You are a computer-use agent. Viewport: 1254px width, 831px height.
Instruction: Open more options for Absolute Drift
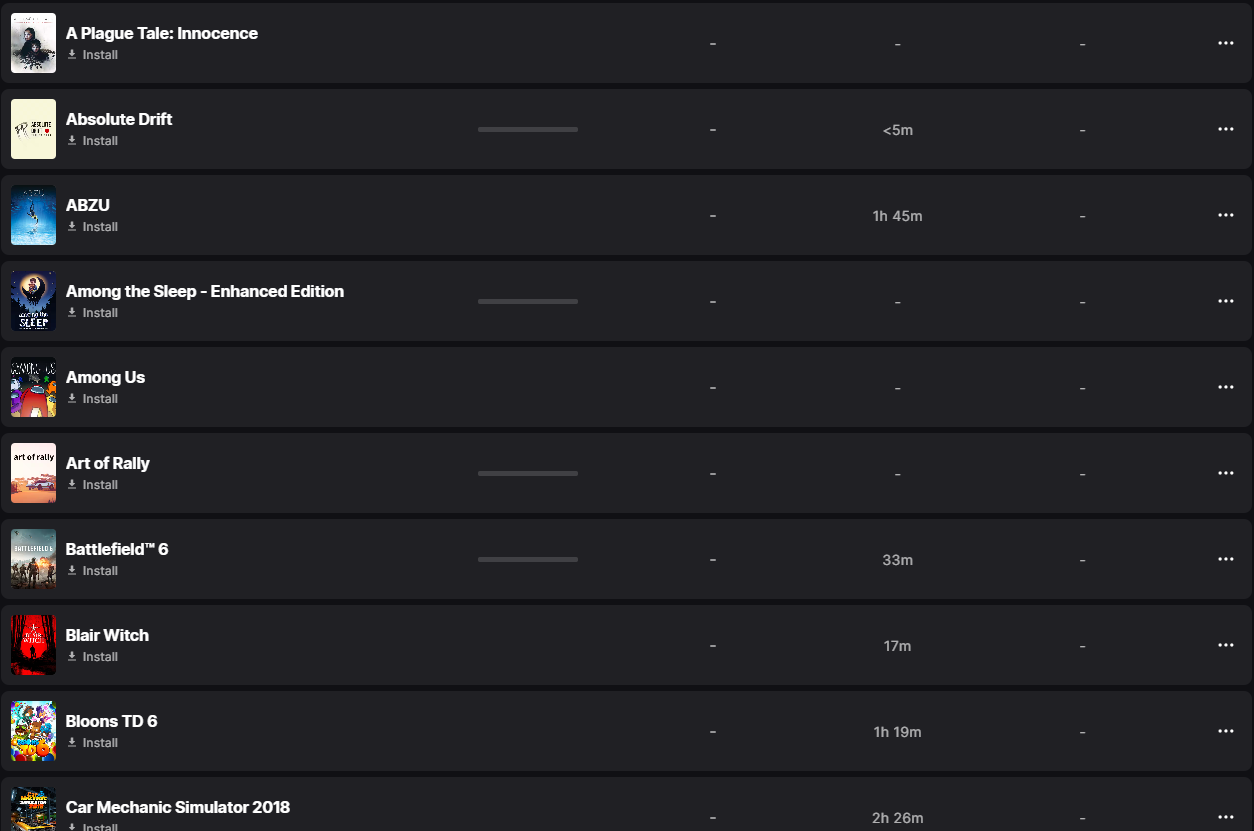[1225, 129]
